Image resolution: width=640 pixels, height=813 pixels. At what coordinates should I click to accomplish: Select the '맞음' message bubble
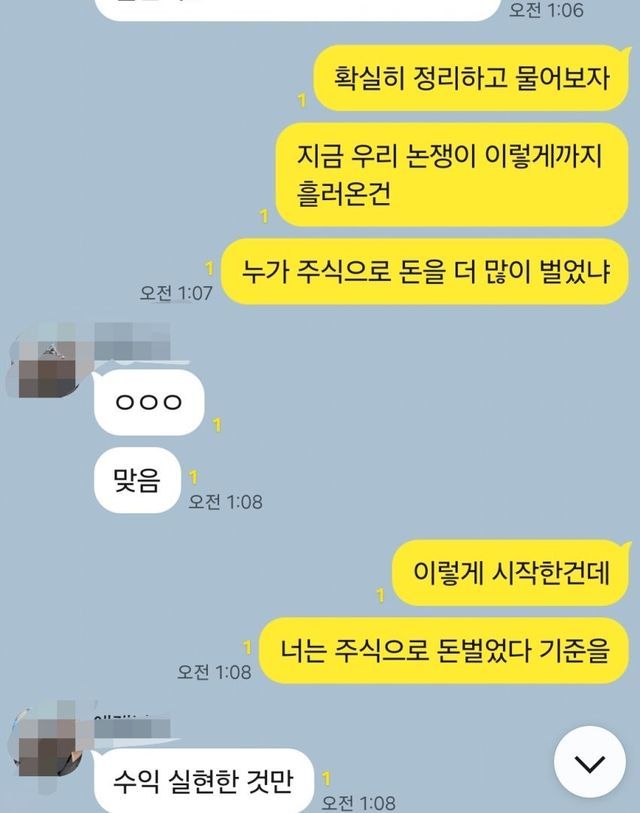point(137,480)
